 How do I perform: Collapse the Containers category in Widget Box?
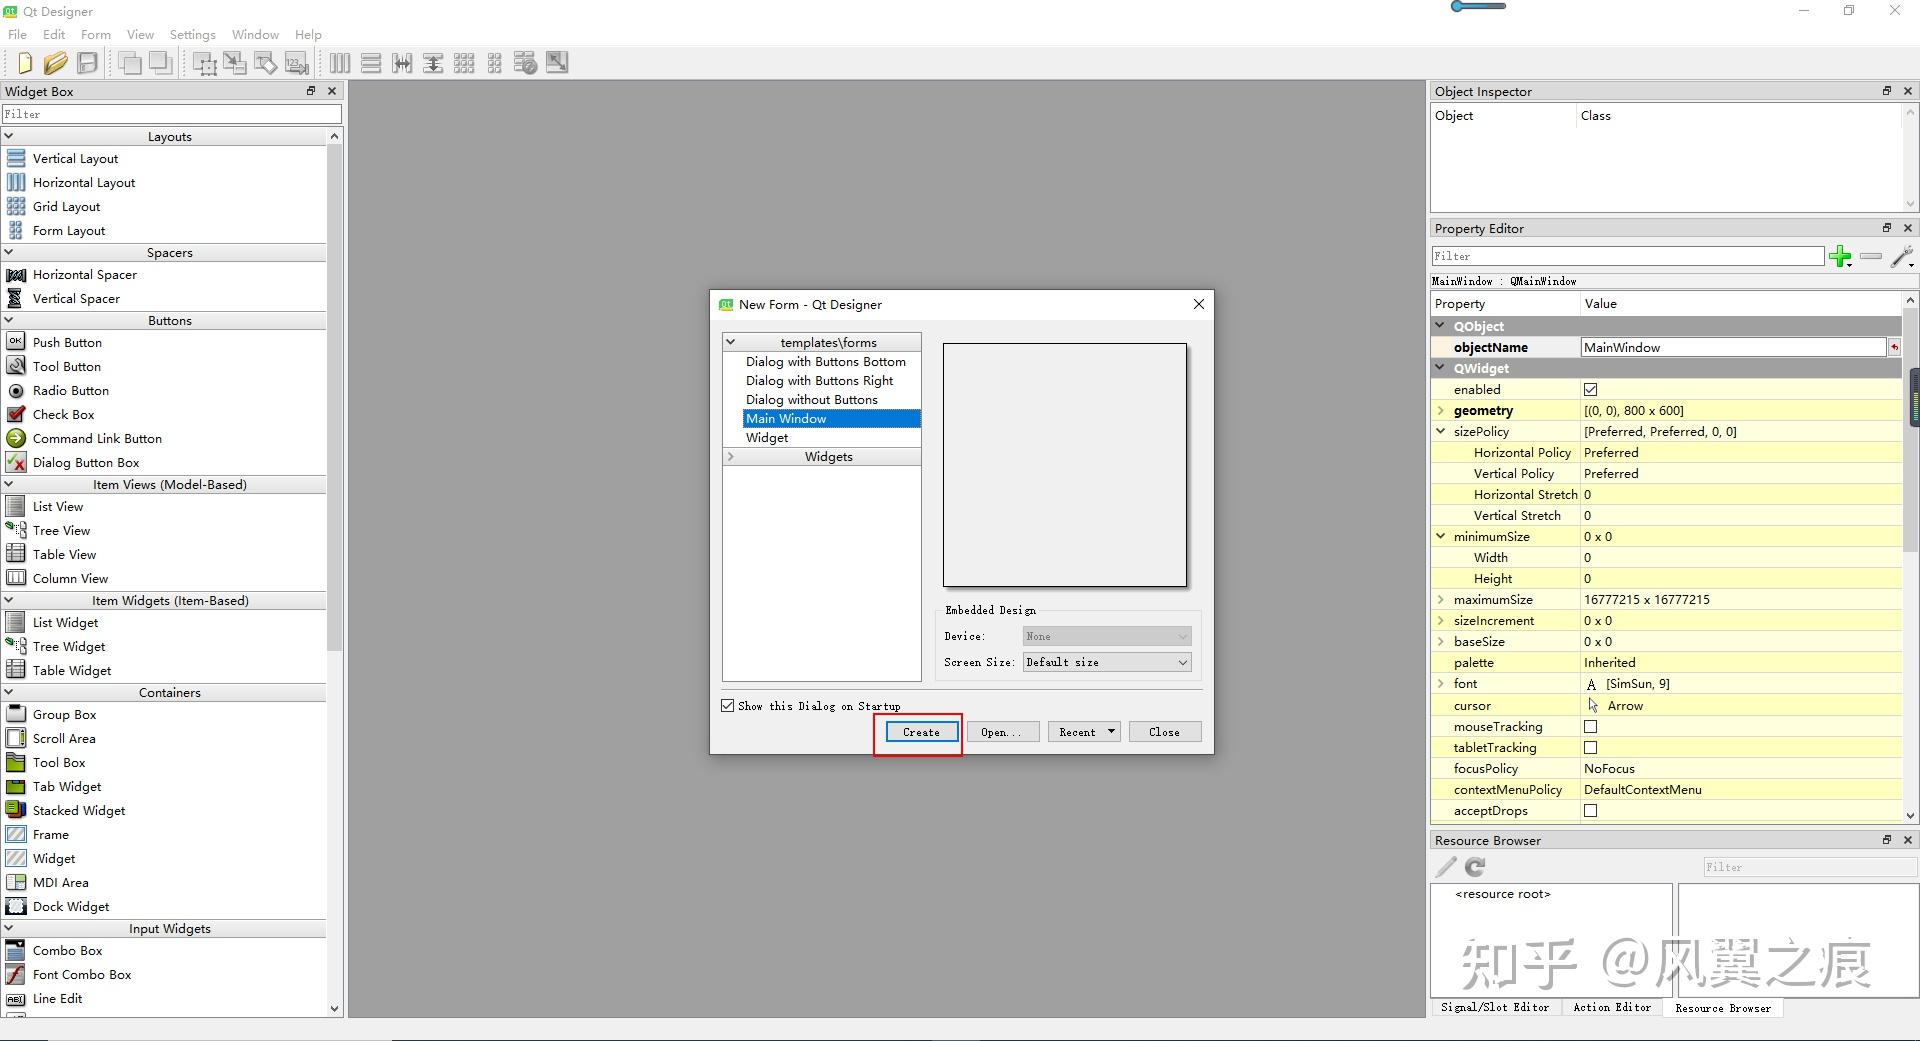pyautogui.click(x=9, y=692)
